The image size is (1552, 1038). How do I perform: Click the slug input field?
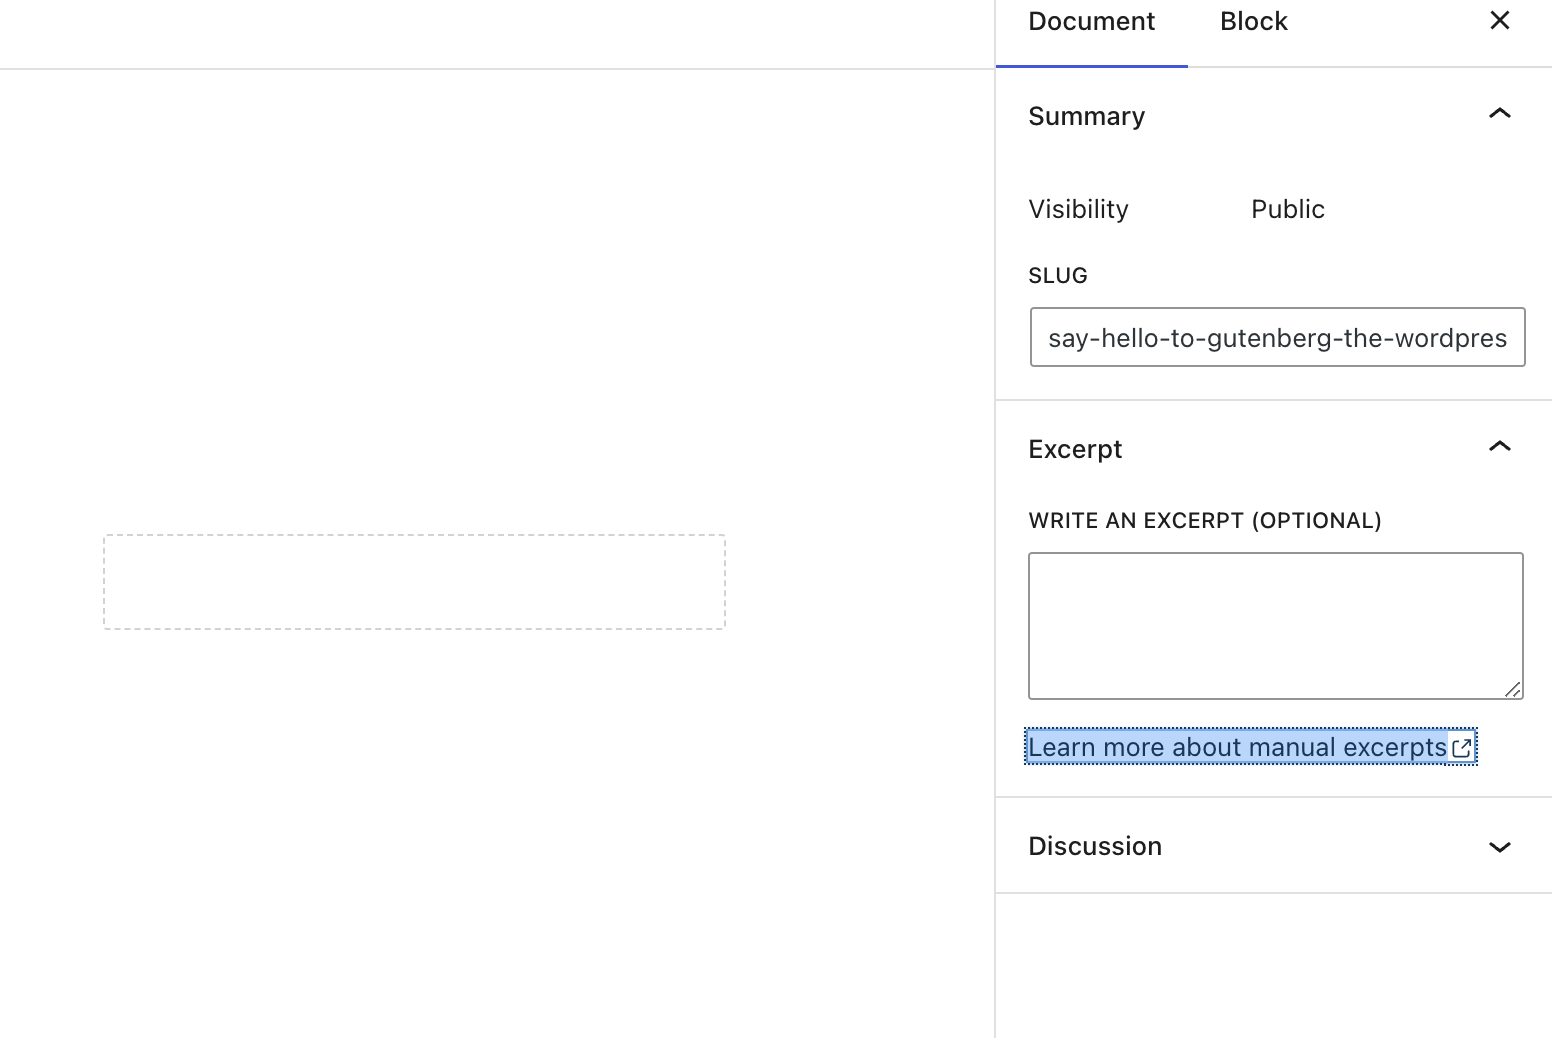click(x=1277, y=337)
